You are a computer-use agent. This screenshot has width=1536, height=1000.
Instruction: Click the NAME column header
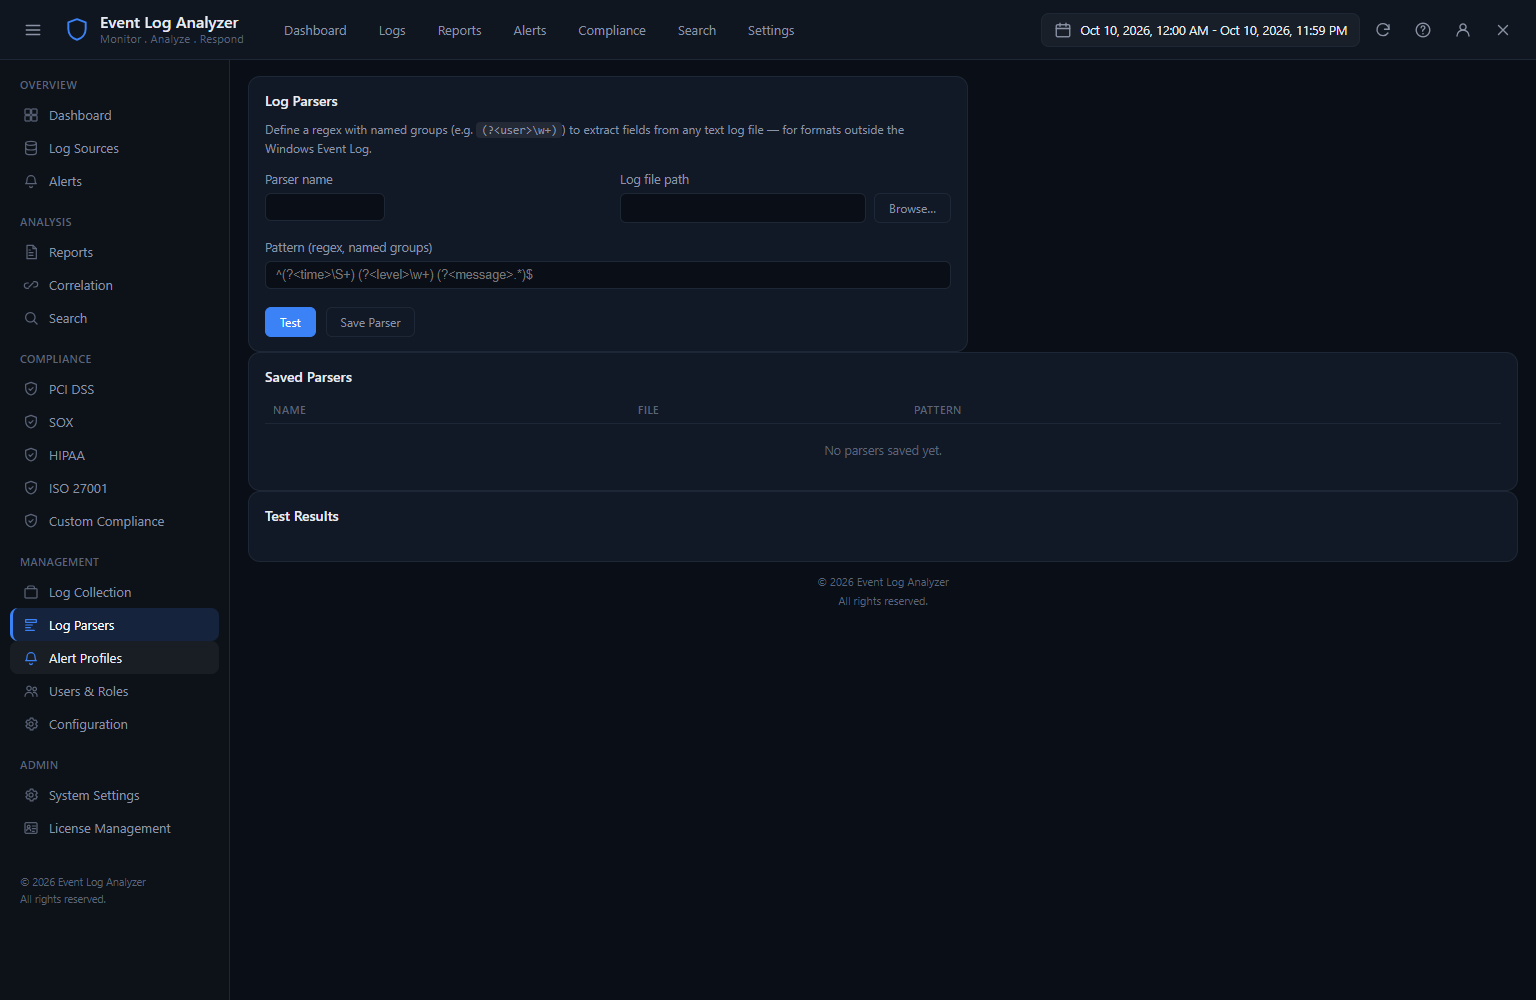tap(289, 410)
